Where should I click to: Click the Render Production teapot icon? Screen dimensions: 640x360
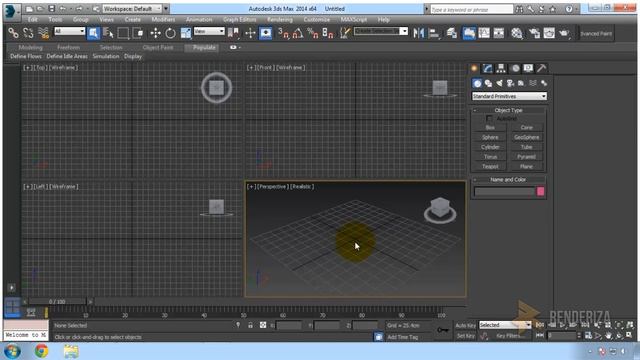tap(564, 33)
